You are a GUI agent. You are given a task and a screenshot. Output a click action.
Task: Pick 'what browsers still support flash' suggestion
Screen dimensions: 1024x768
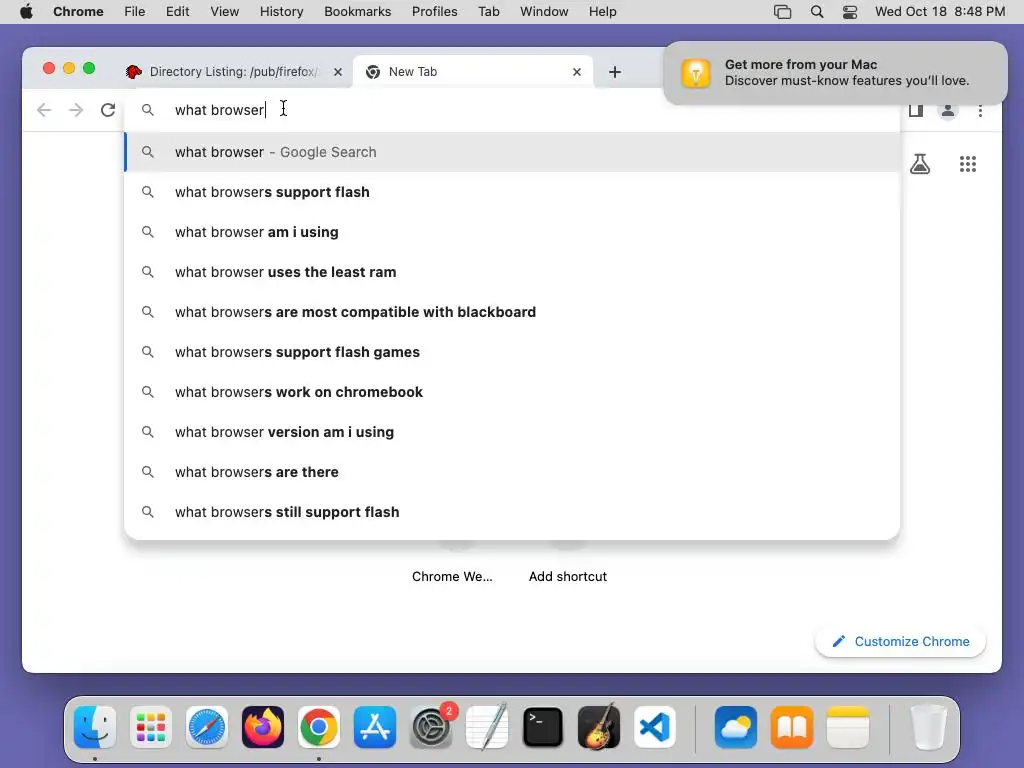tap(512, 512)
